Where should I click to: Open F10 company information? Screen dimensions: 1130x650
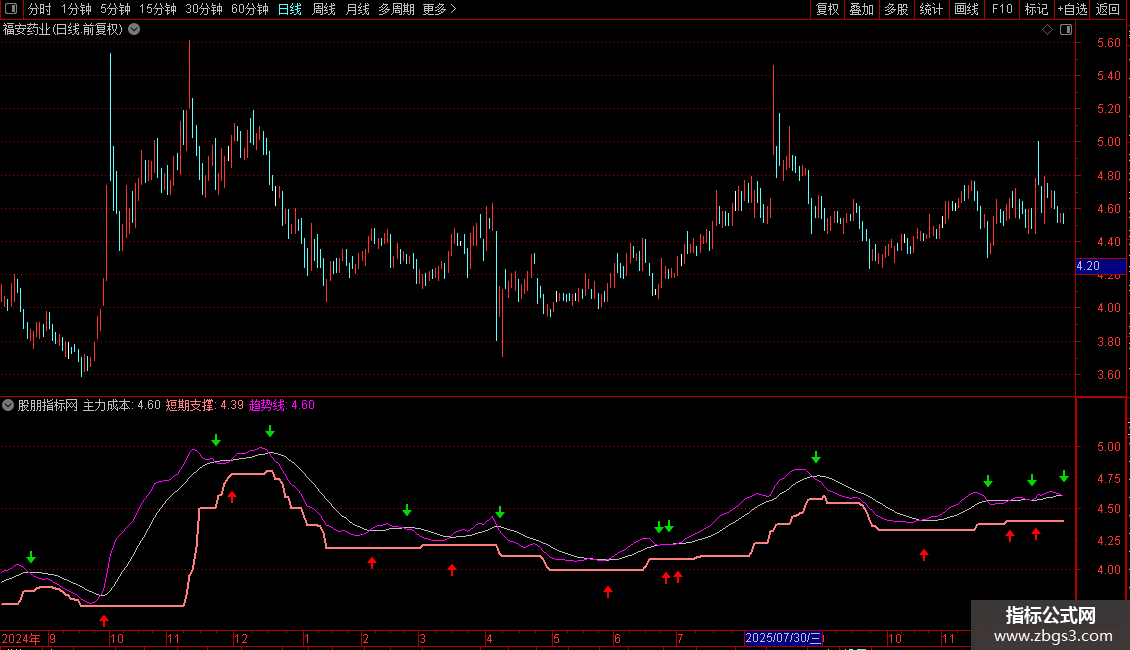coord(1002,9)
